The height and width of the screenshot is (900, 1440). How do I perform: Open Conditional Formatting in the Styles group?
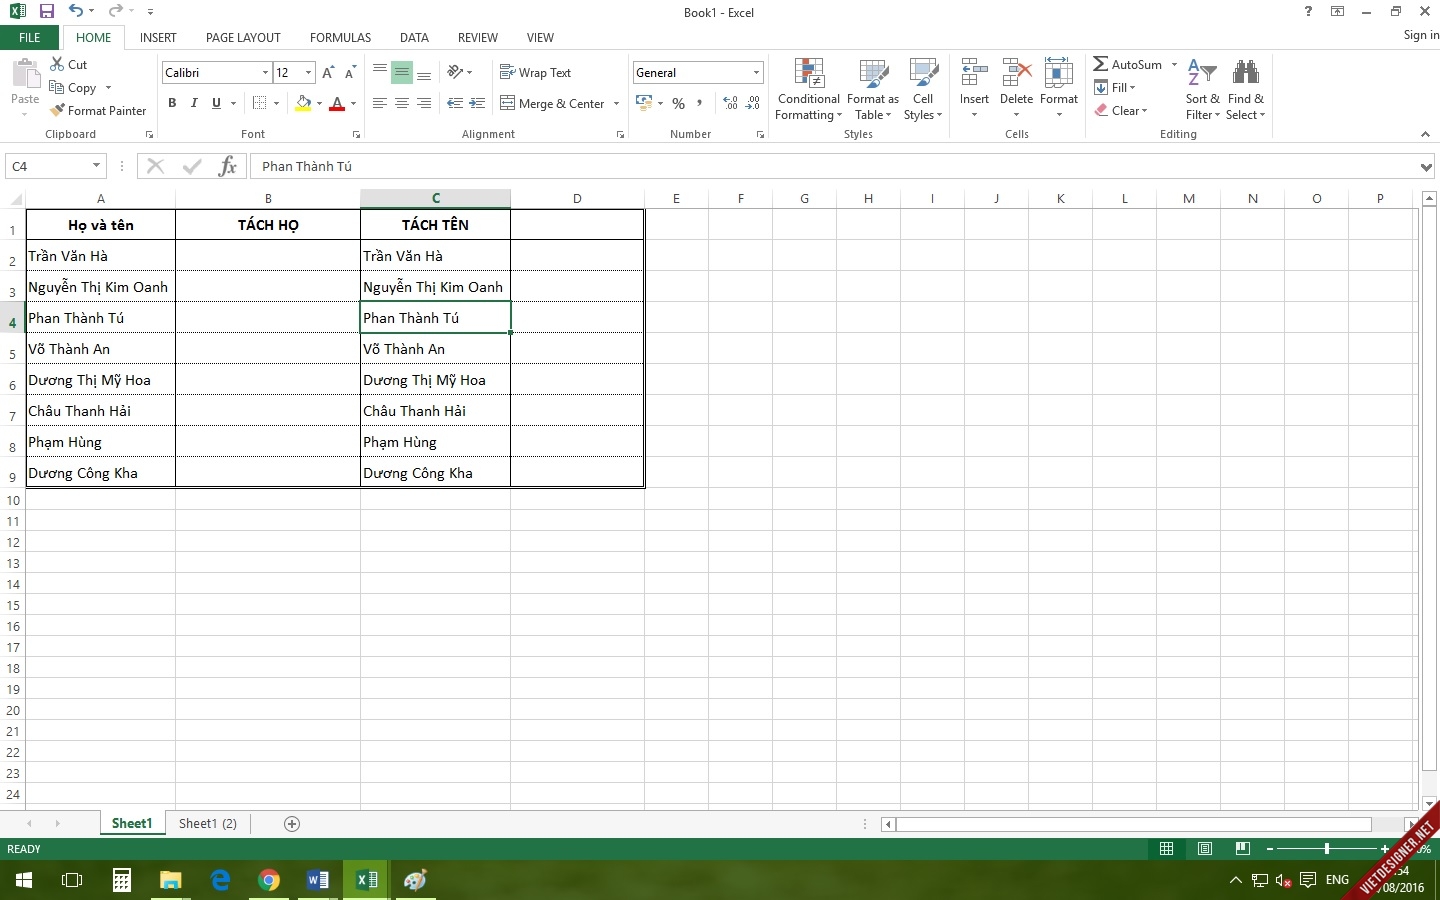pyautogui.click(x=809, y=90)
